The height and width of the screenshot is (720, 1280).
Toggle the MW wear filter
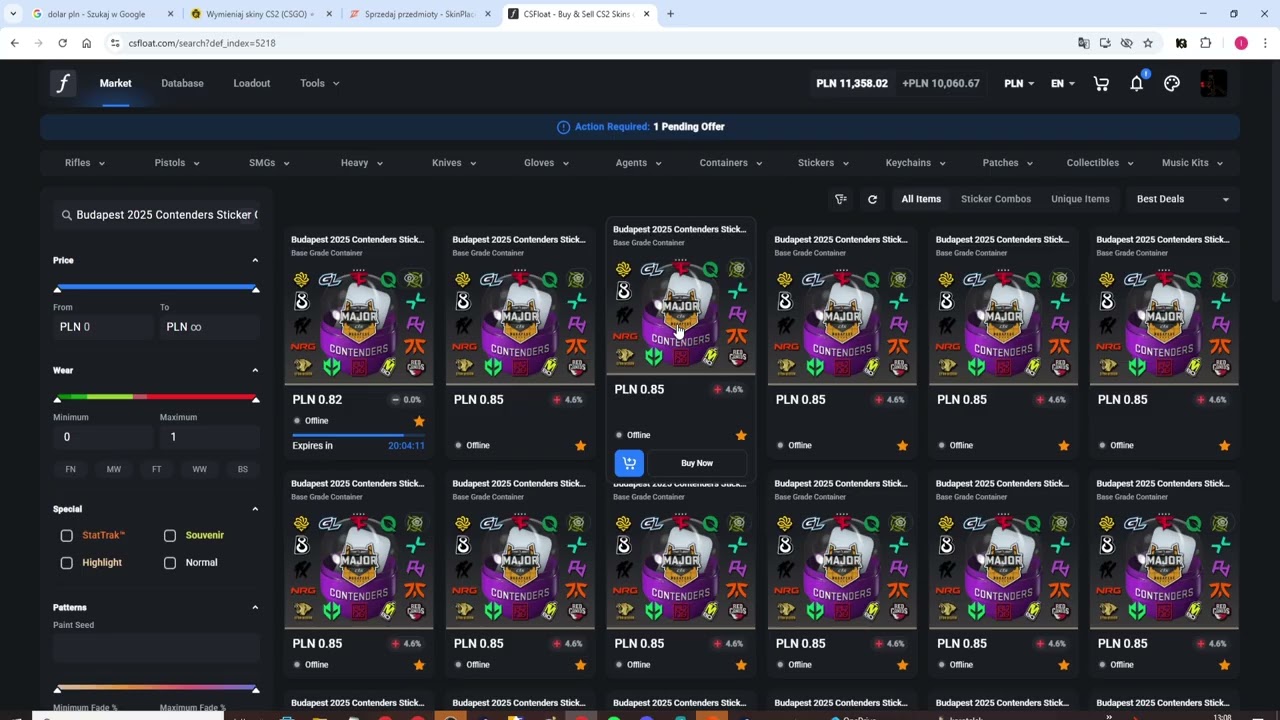pyautogui.click(x=114, y=469)
